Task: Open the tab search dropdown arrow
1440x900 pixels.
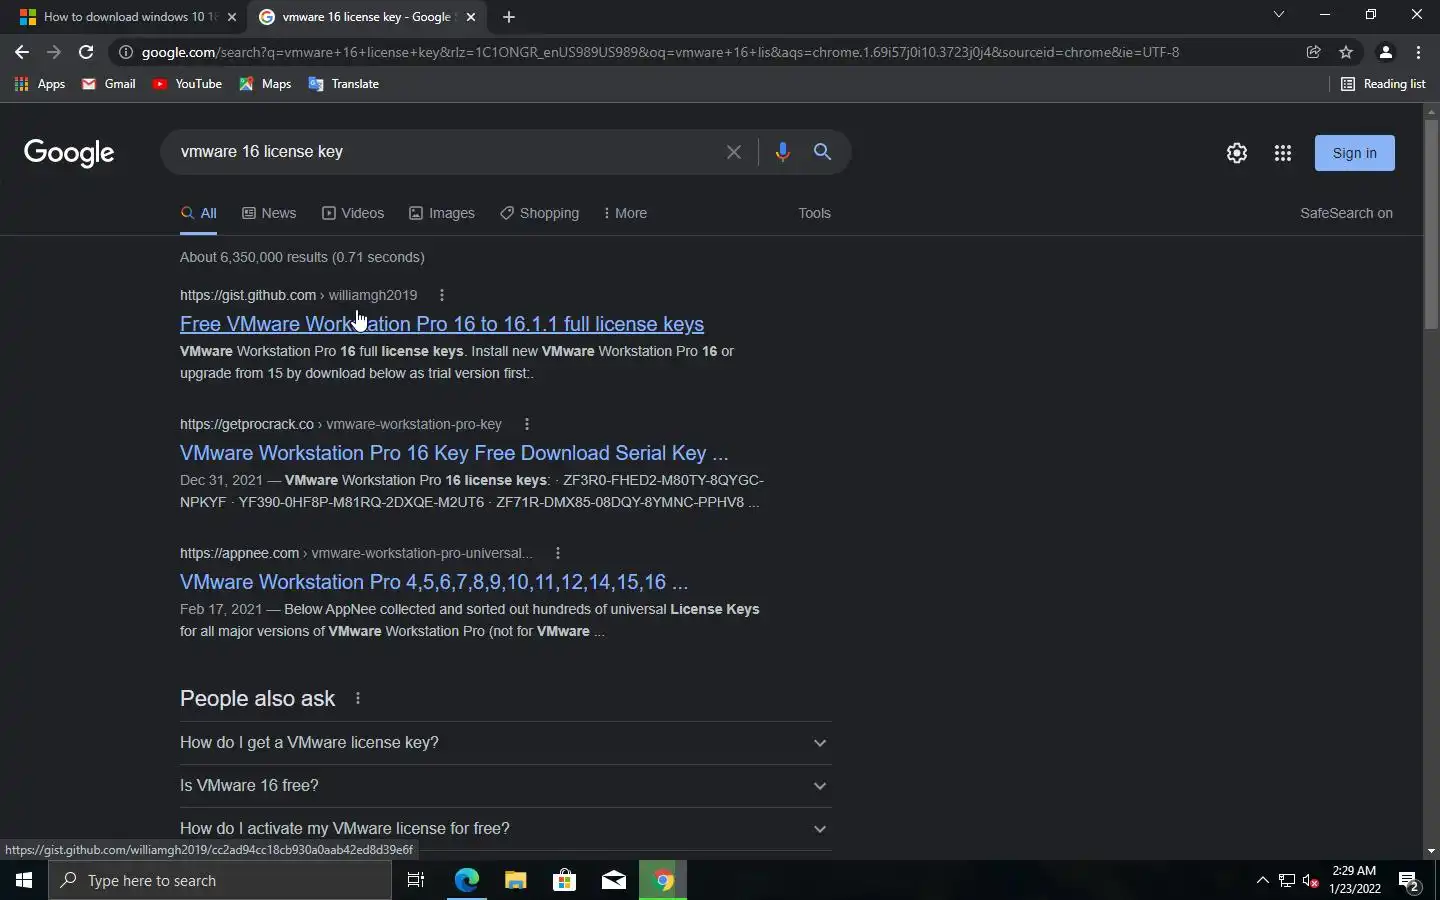Action: 1278,15
